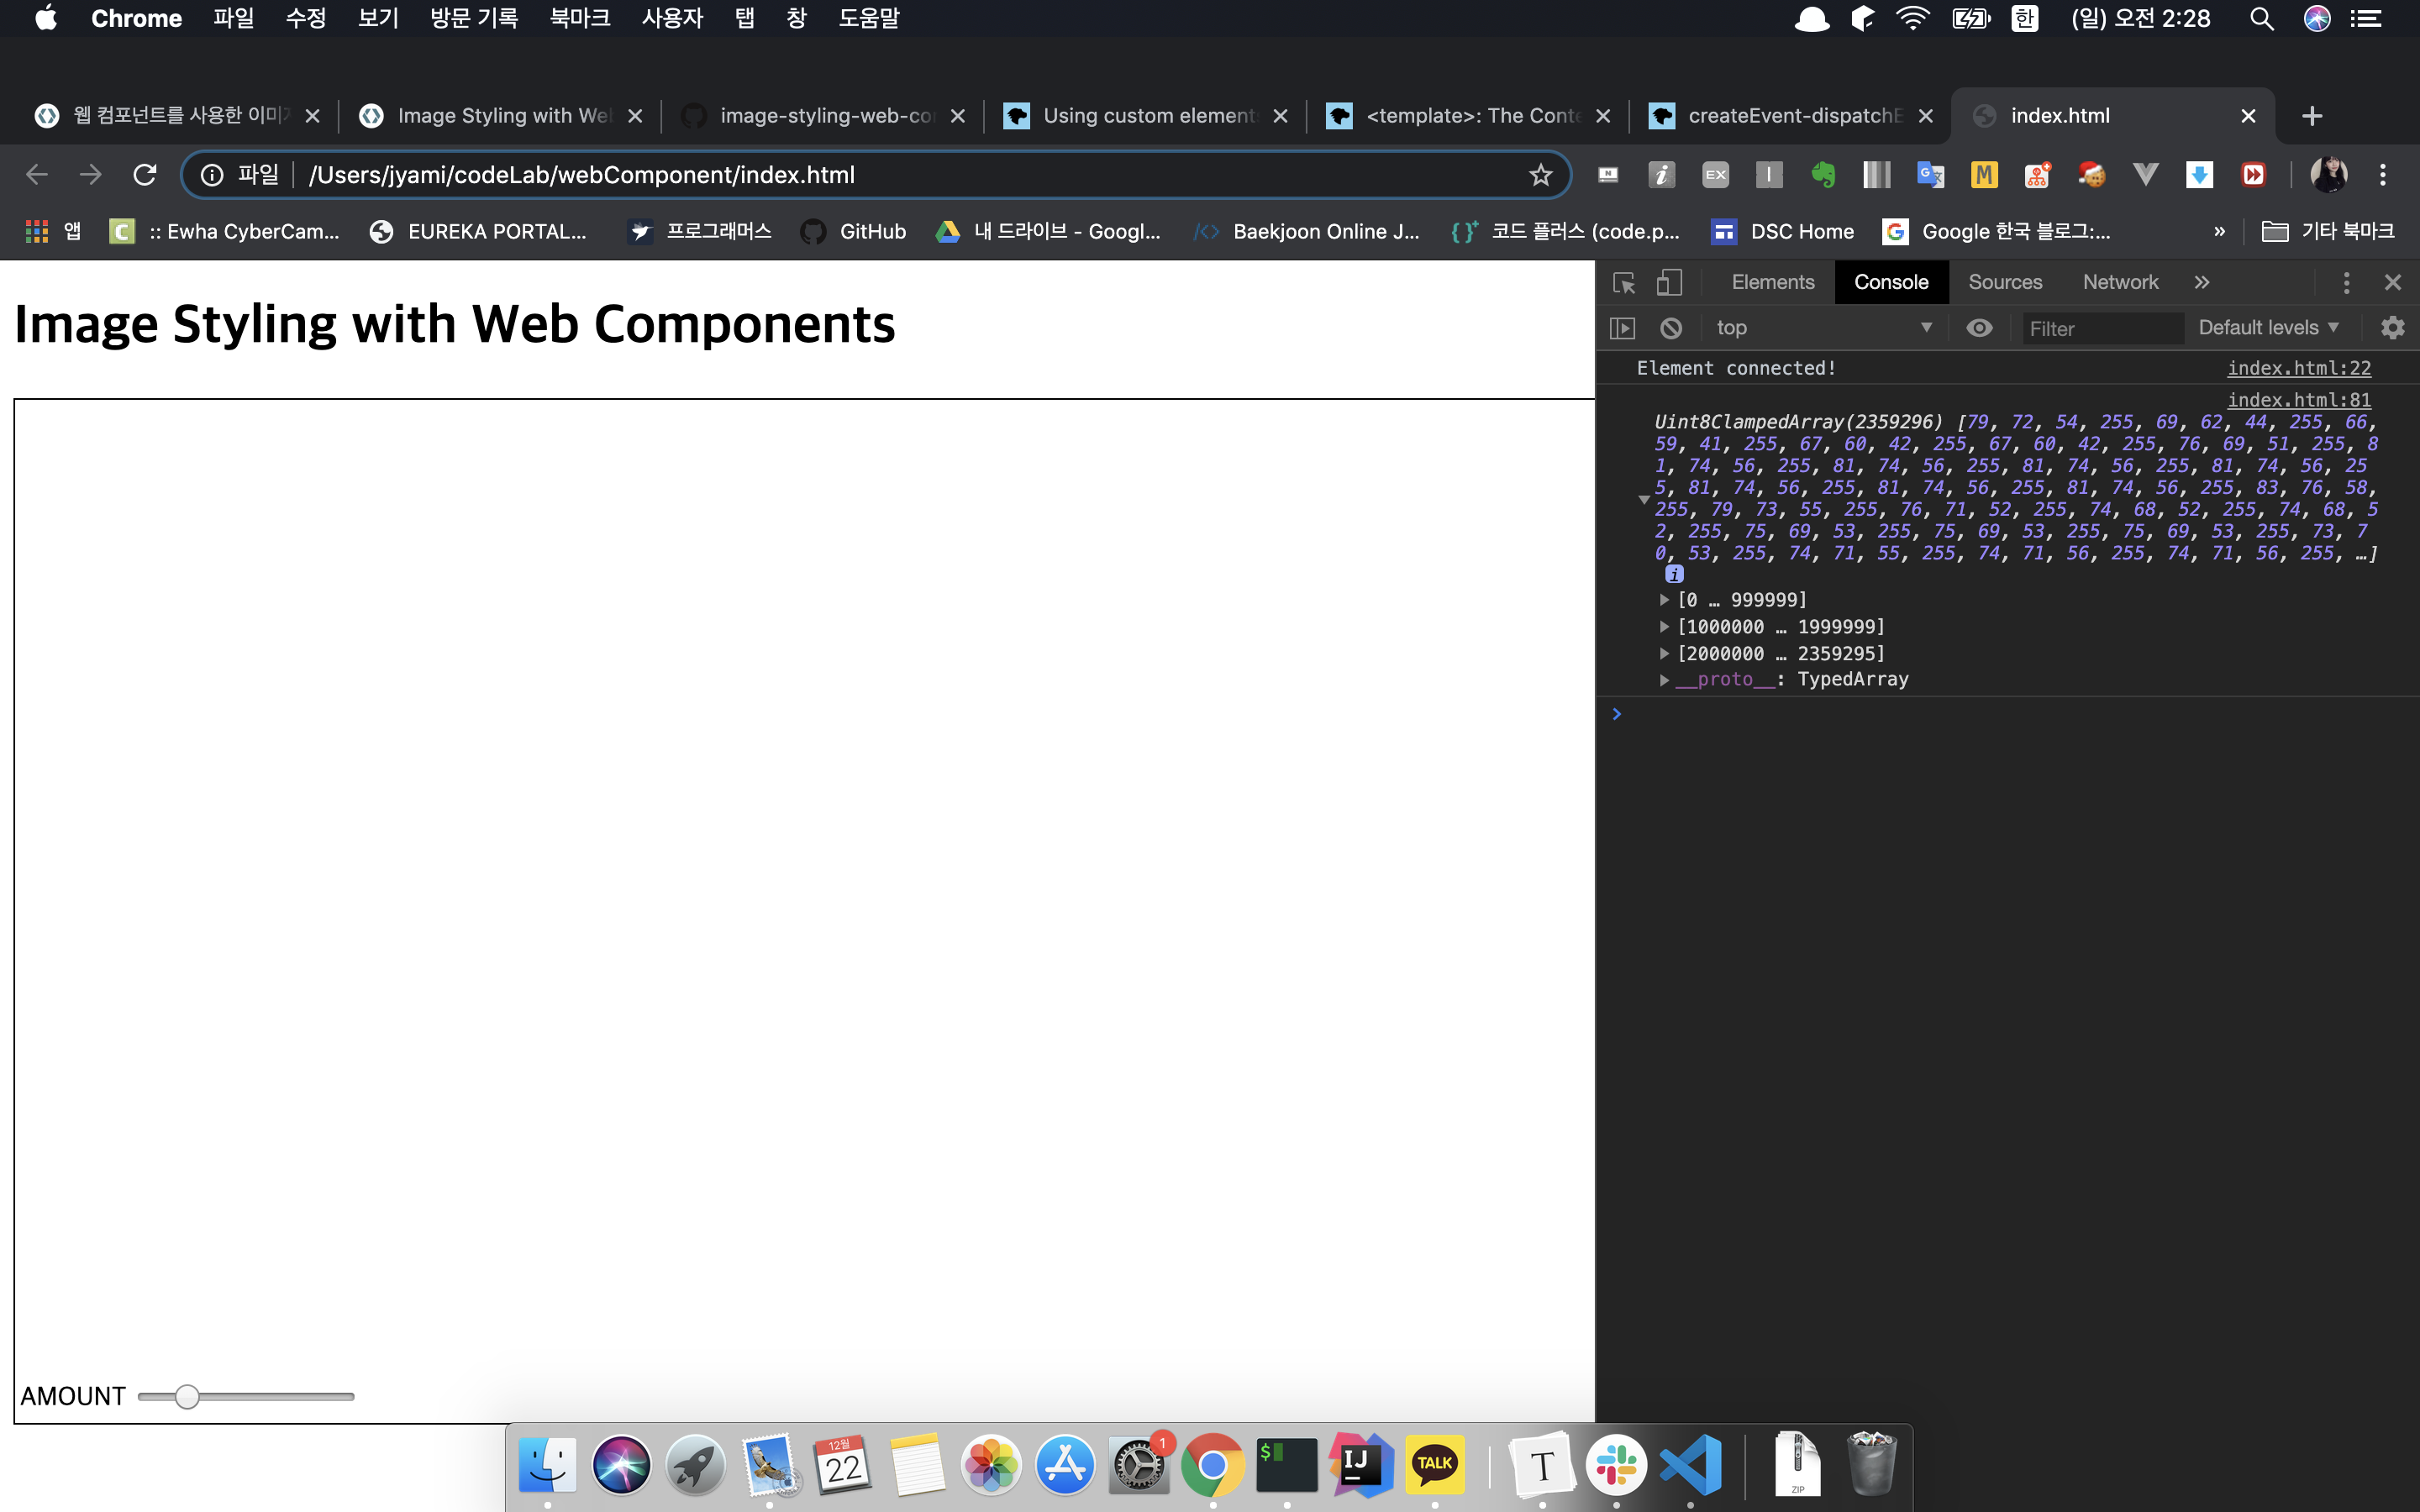Open the Default levels dropdown

2268,328
